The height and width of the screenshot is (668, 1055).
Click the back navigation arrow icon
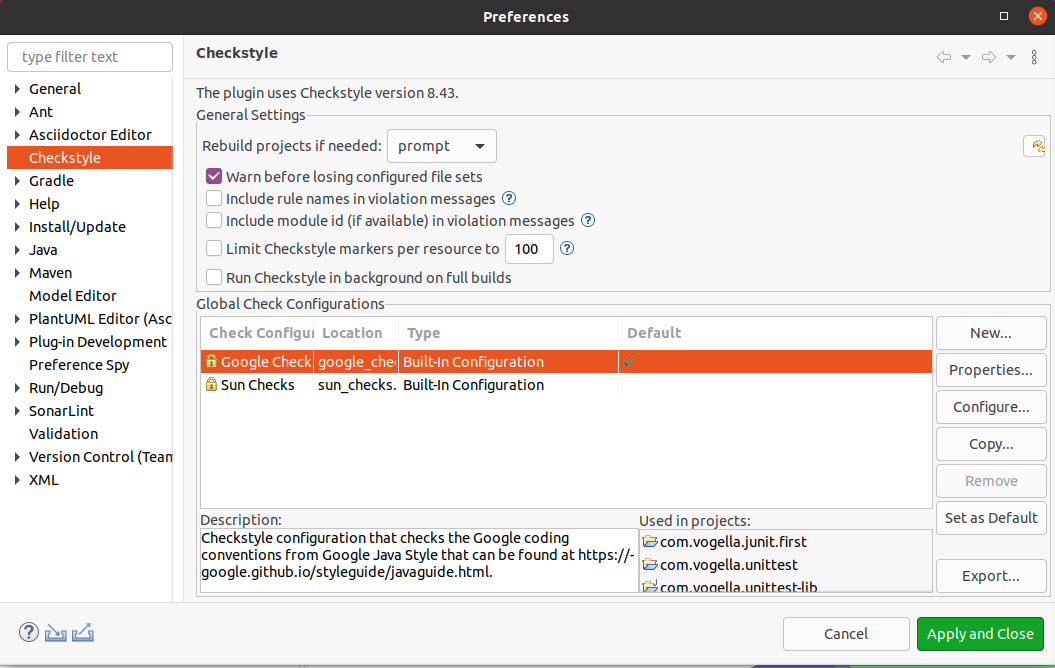tap(943, 57)
